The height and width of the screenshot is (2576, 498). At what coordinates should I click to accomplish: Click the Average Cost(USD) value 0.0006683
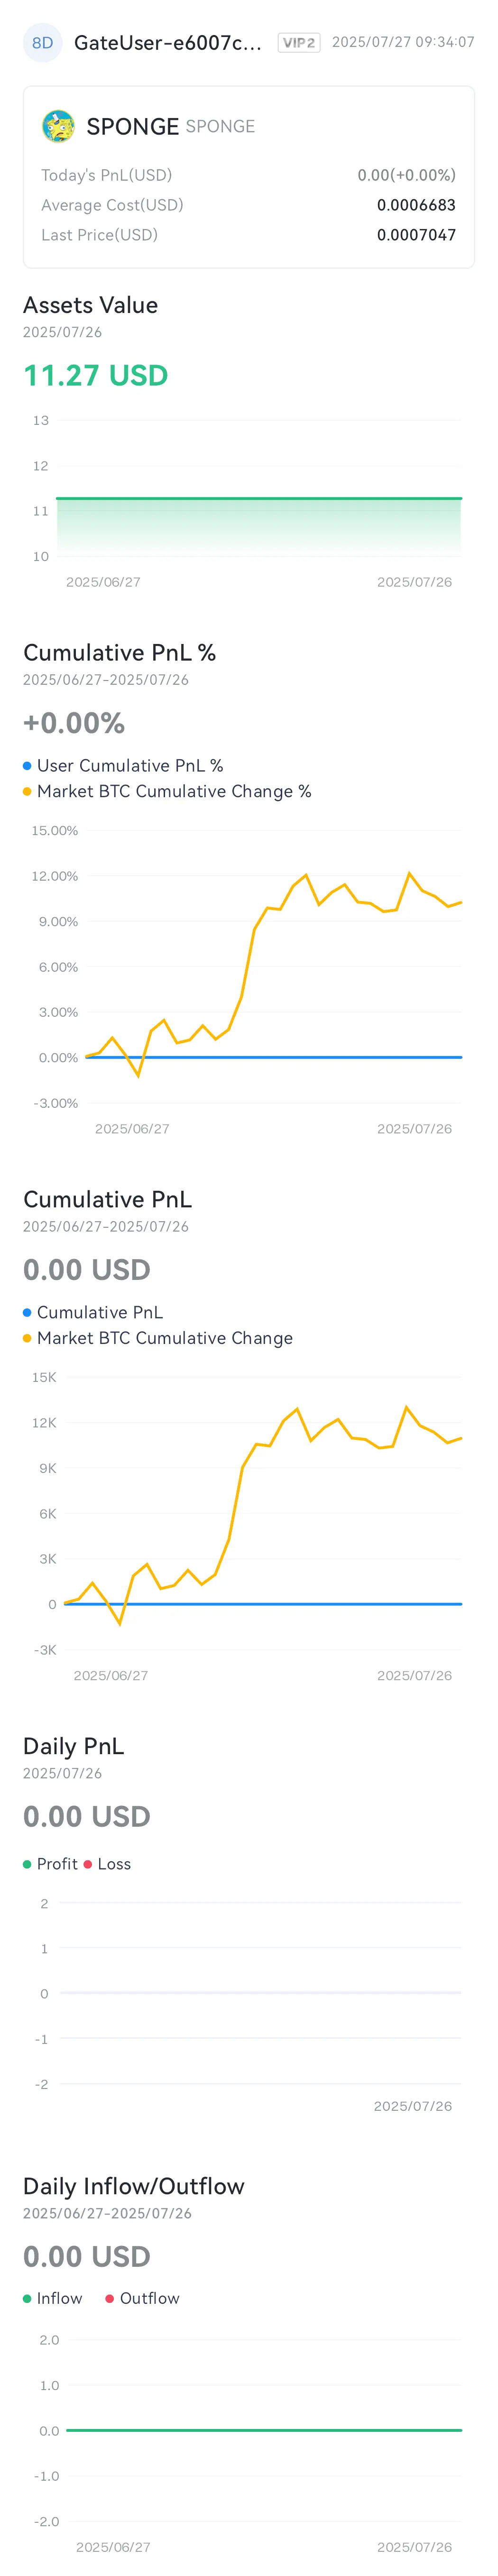416,205
